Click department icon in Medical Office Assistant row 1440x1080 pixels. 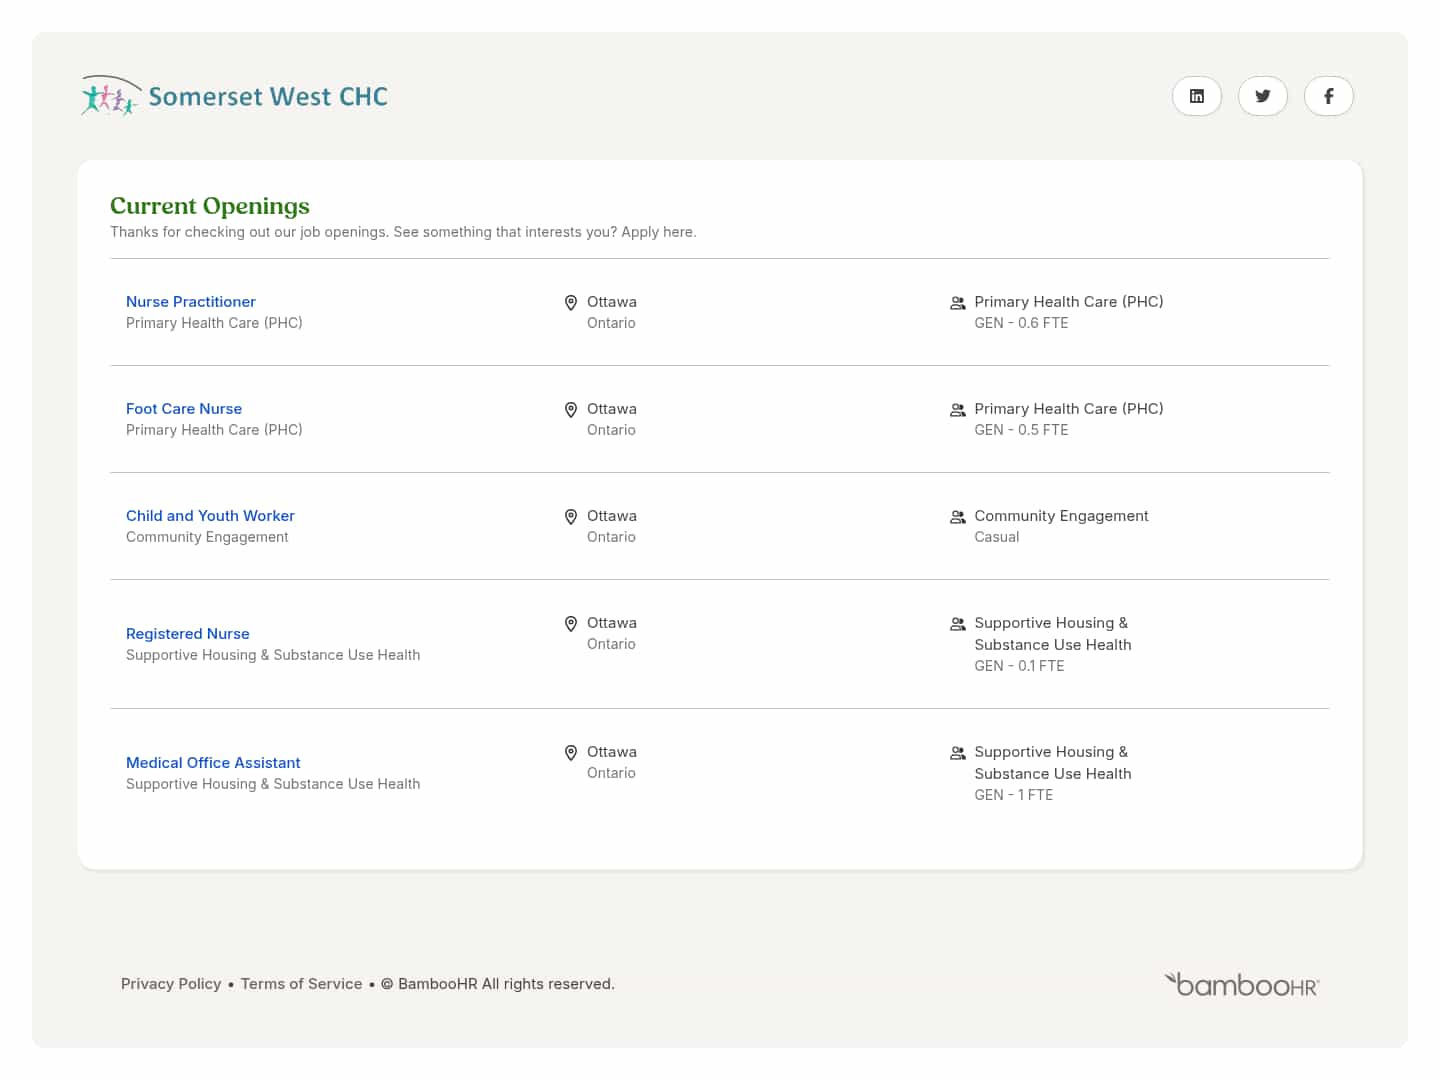[x=957, y=753]
